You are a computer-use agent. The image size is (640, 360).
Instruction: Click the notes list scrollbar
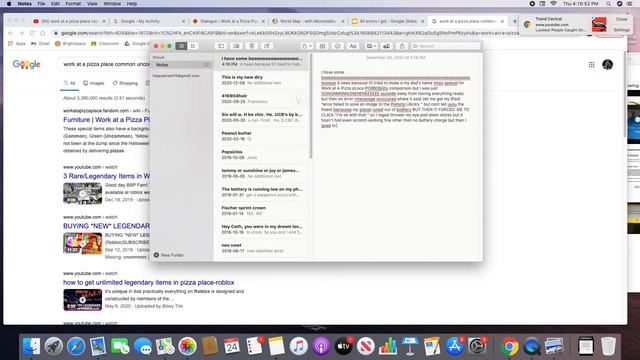[311, 106]
